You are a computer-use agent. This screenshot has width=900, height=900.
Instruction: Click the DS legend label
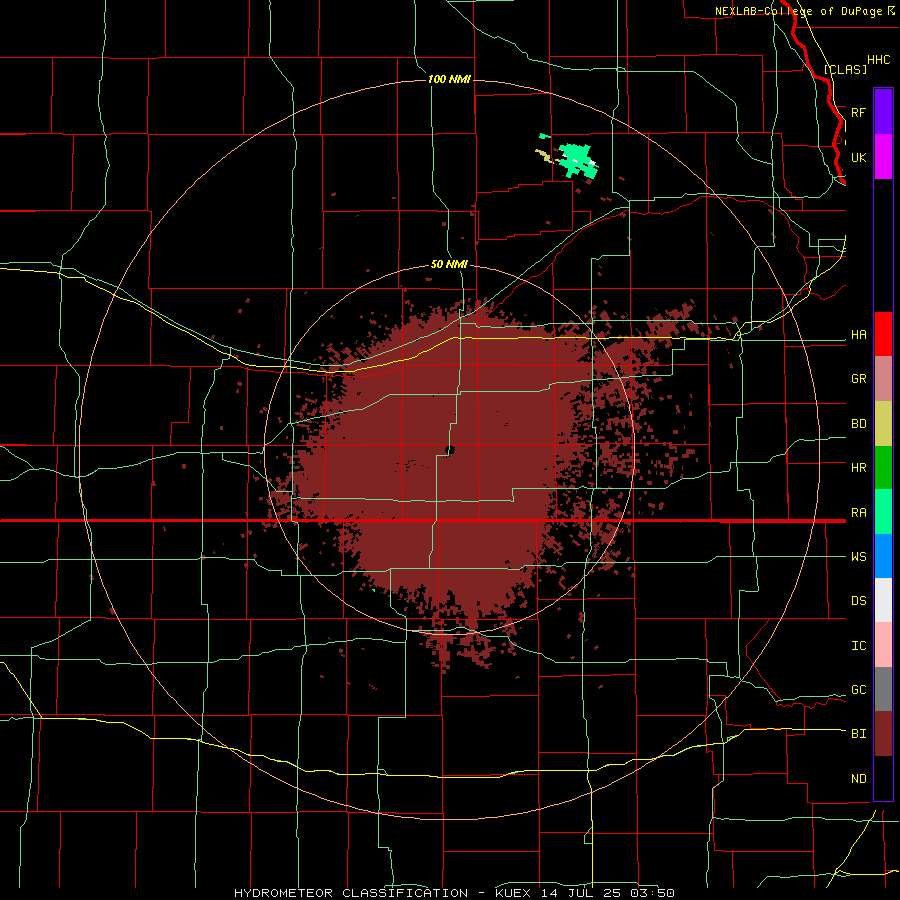coord(858,601)
